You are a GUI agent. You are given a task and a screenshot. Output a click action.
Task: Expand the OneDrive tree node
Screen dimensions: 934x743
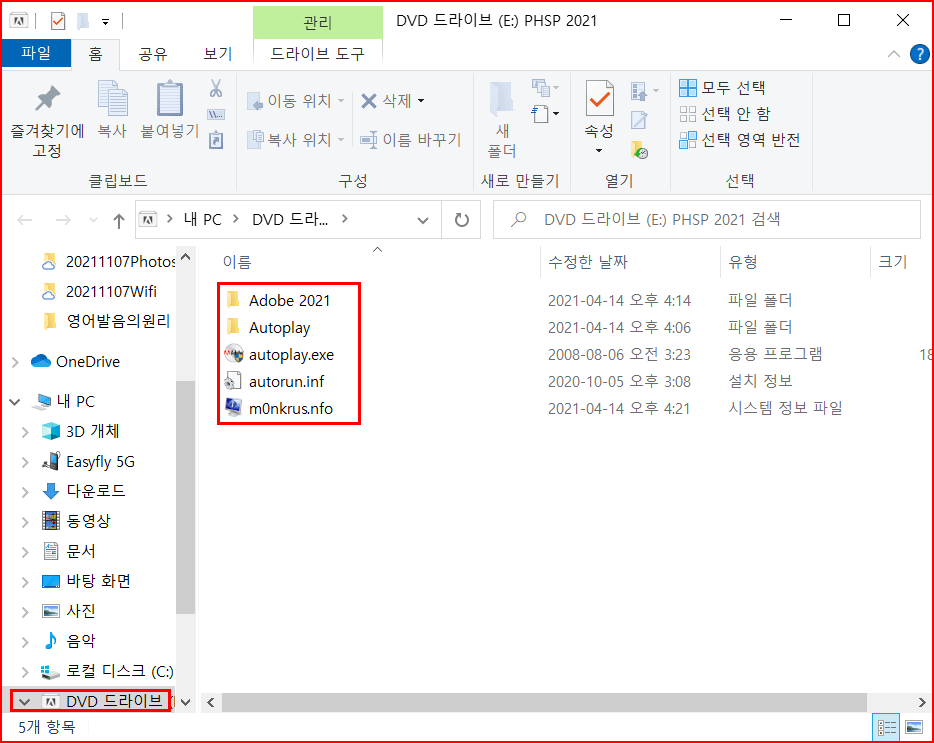(x=15, y=362)
